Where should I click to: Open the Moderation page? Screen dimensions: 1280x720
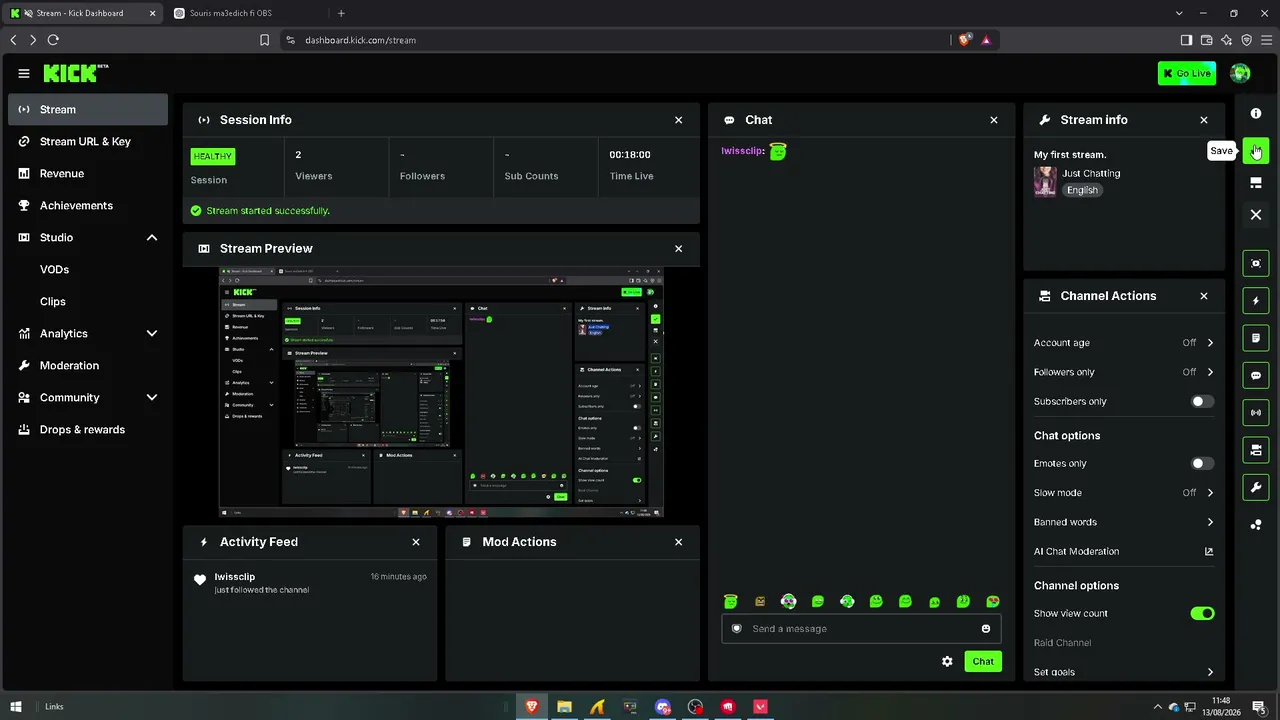pyautogui.click(x=88, y=366)
